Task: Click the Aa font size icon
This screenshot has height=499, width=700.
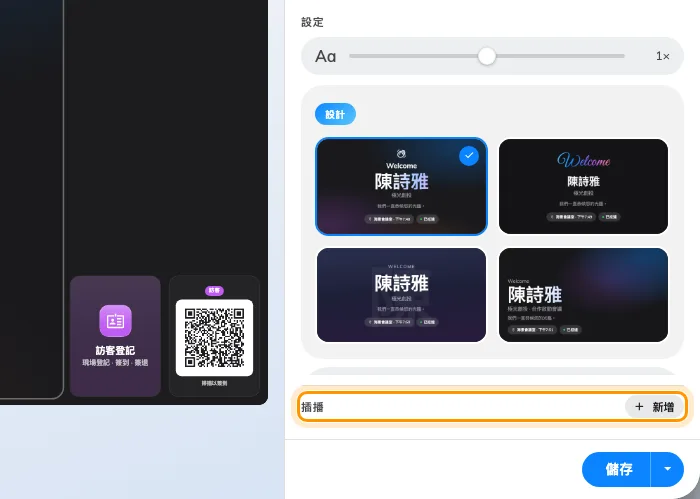Action: 325,56
